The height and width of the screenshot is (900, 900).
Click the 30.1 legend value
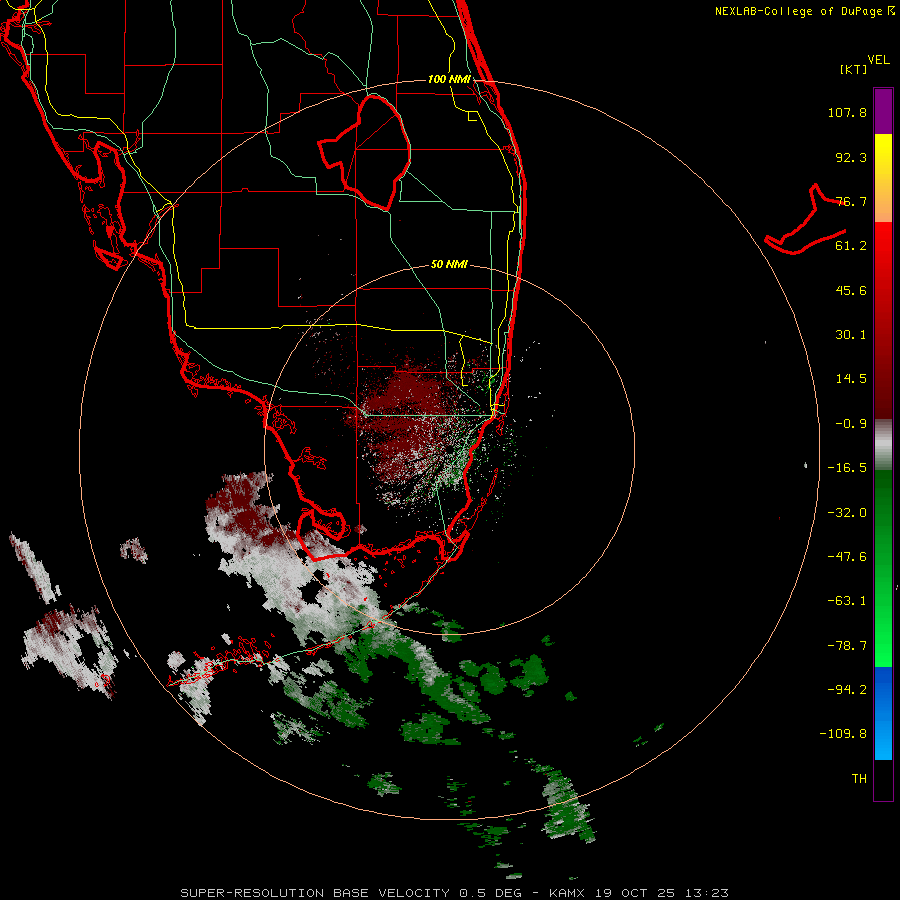coord(851,335)
